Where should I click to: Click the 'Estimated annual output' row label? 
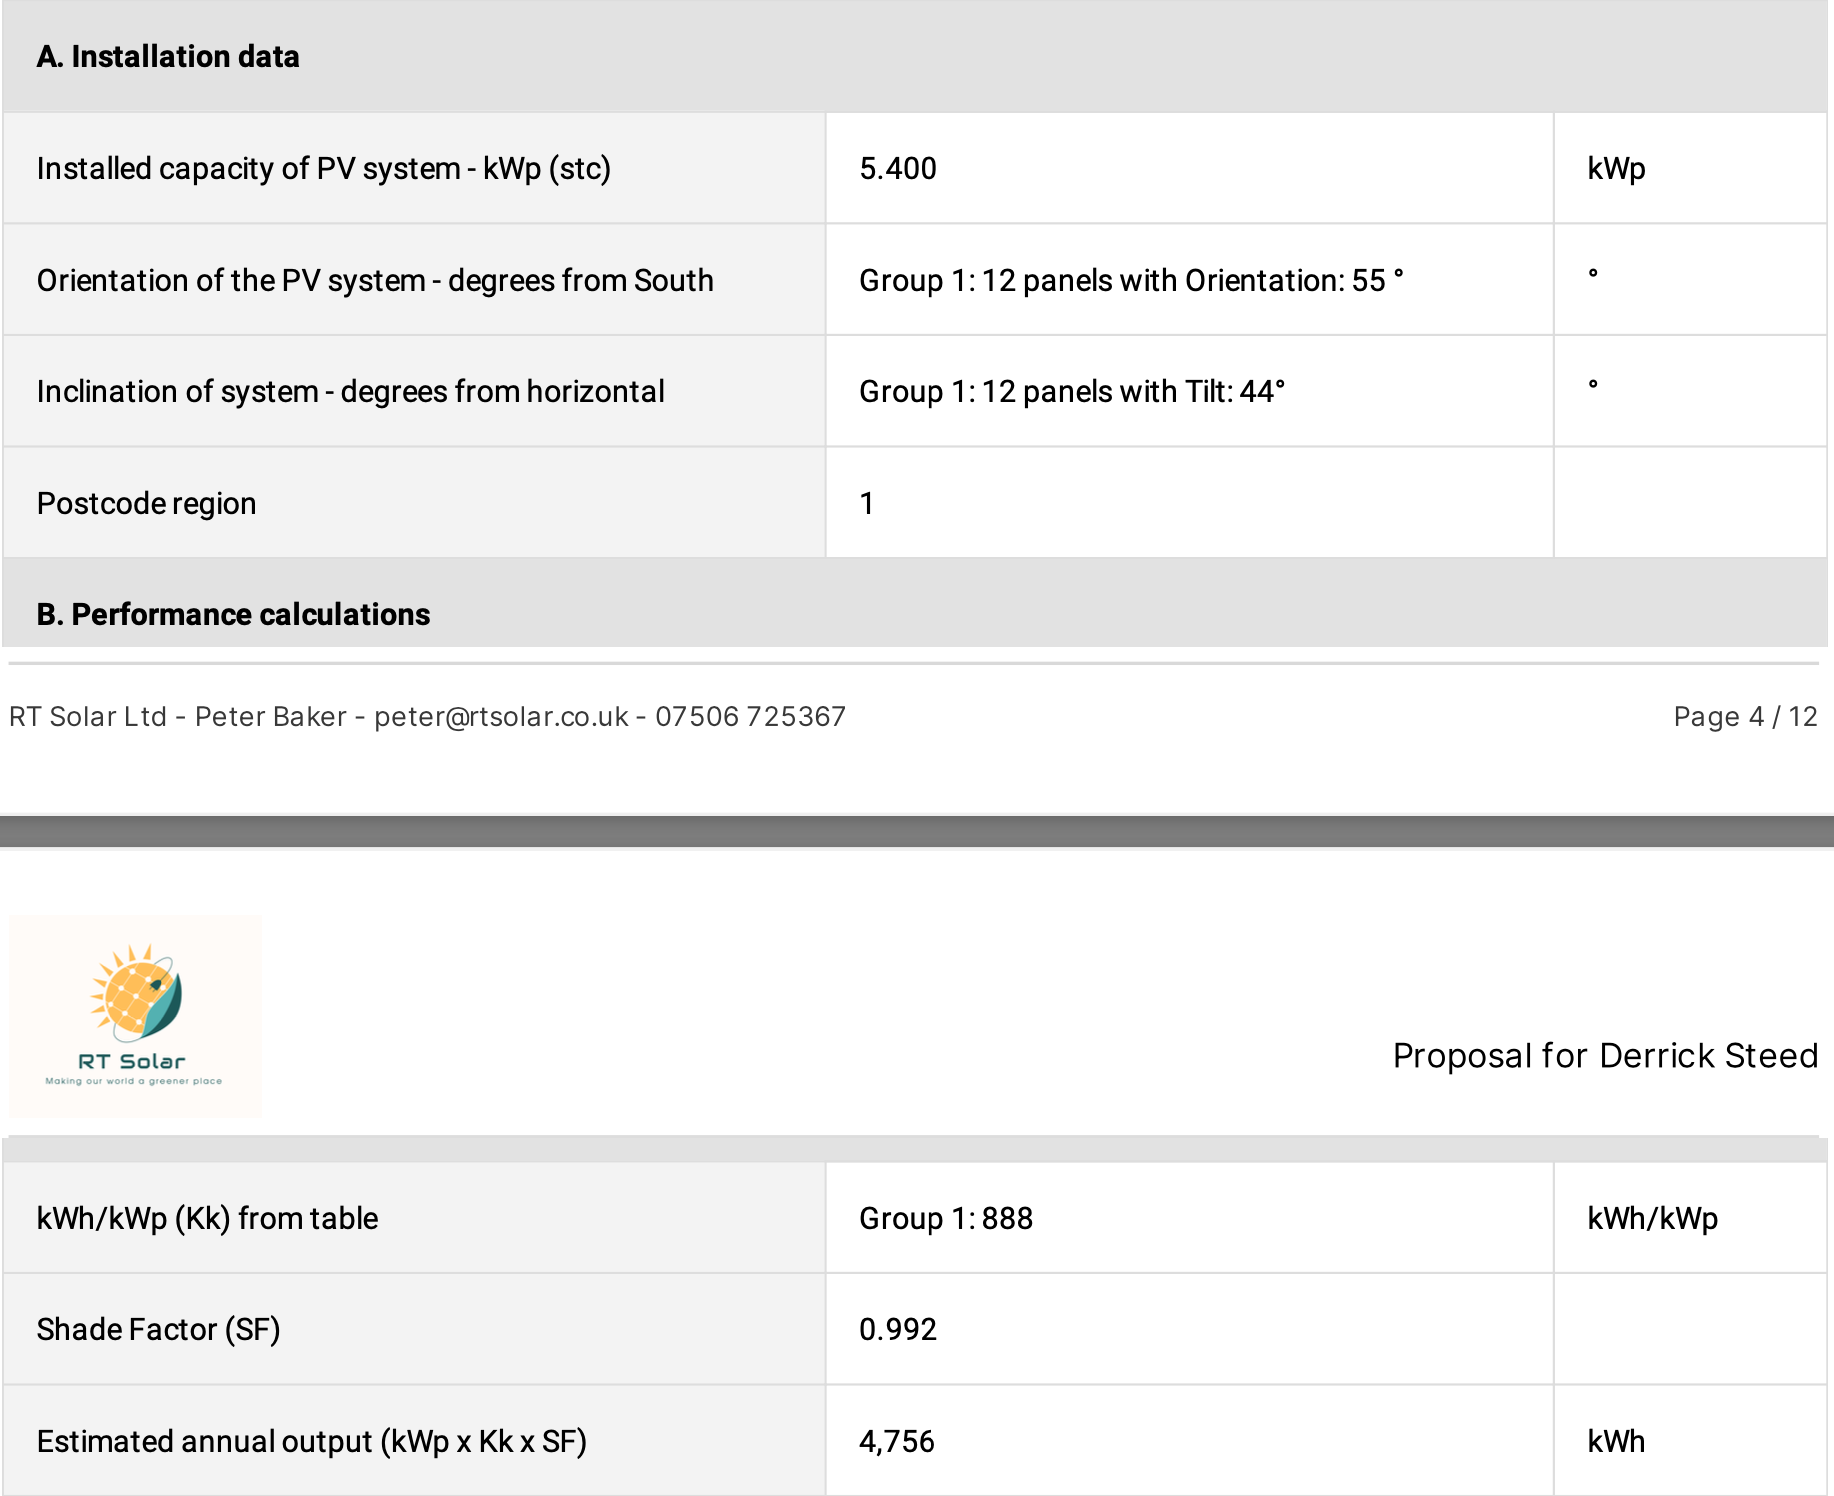[311, 1442]
